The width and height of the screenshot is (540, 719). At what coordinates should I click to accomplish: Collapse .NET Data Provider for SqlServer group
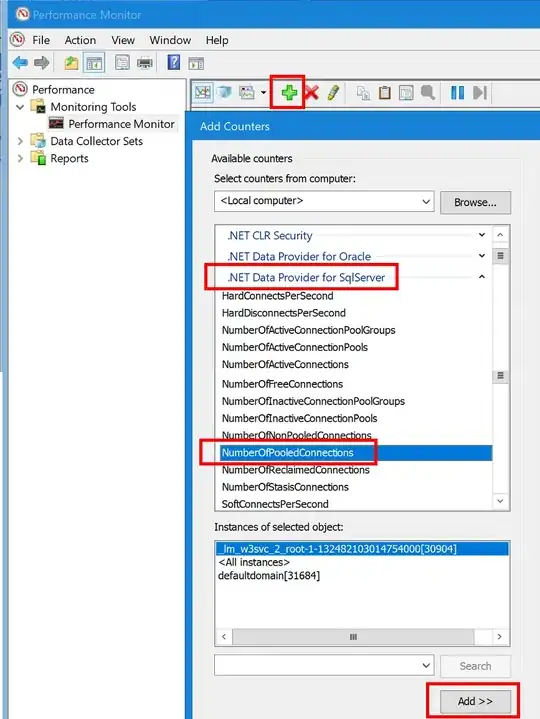coord(482,277)
